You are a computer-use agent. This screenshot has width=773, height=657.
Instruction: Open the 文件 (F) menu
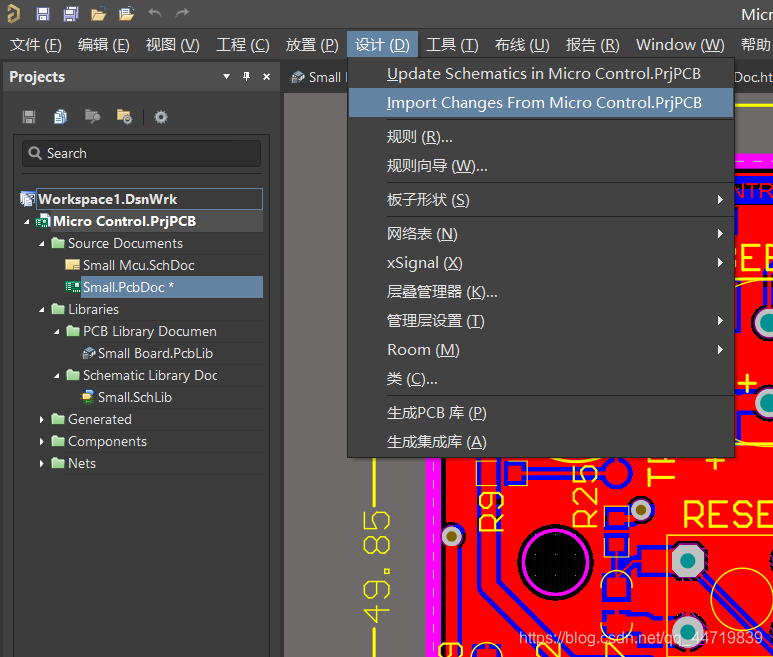(x=35, y=45)
